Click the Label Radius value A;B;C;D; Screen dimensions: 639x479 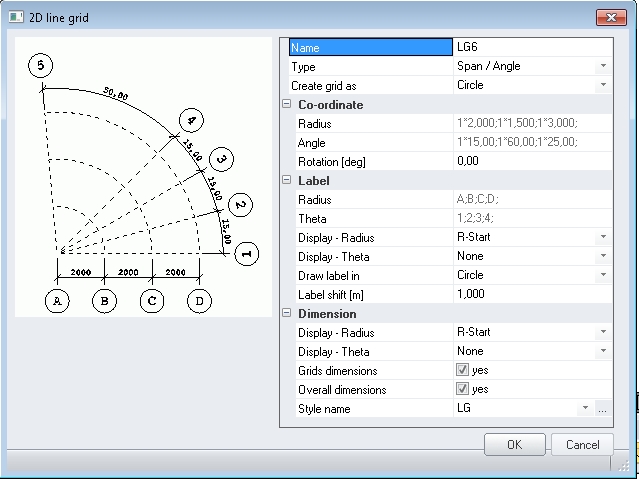coord(532,199)
